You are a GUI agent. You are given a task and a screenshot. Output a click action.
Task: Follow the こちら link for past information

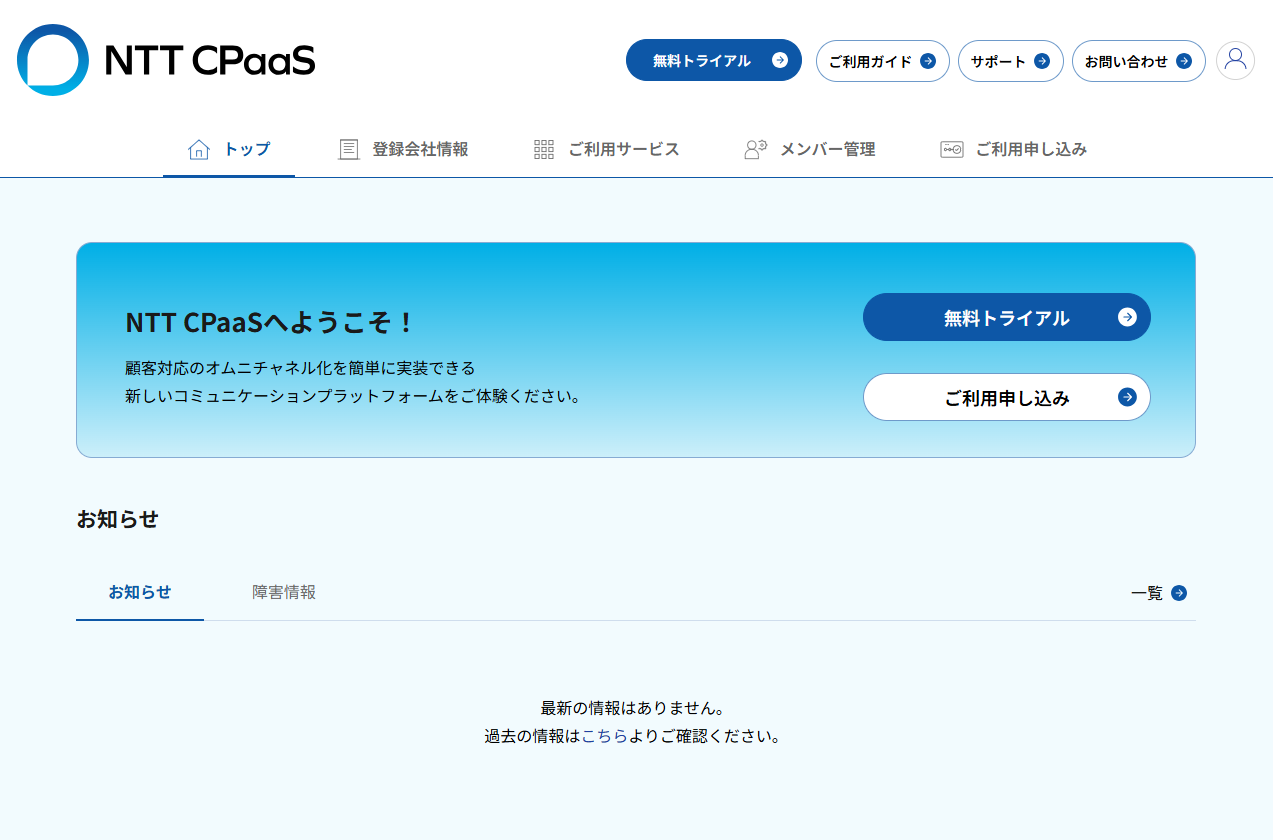click(x=604, y=736)
